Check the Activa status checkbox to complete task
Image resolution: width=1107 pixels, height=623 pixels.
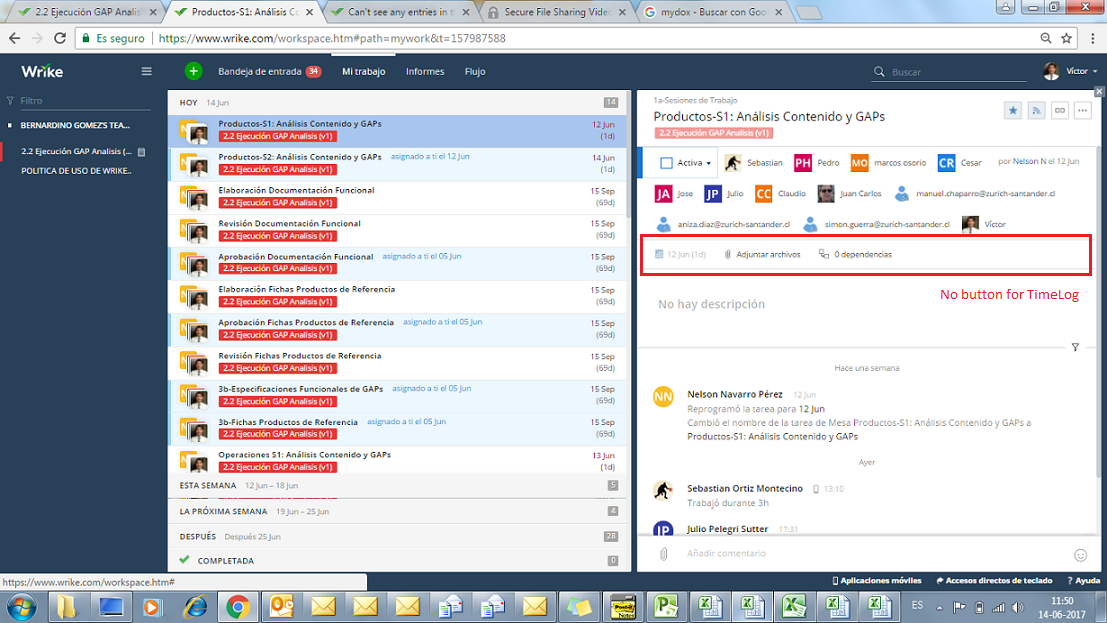666,163
